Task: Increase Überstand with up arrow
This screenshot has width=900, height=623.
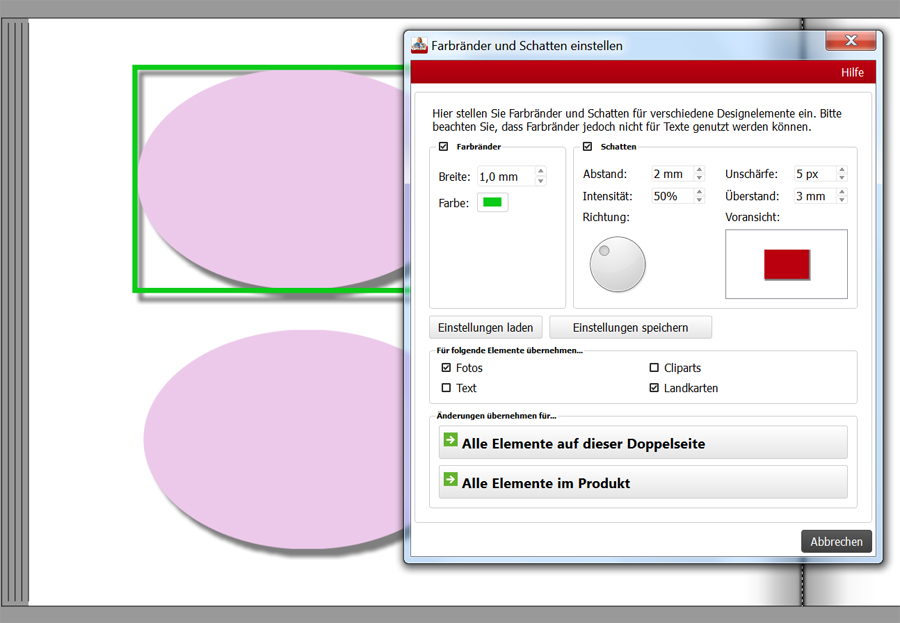Action: point(841,192)
